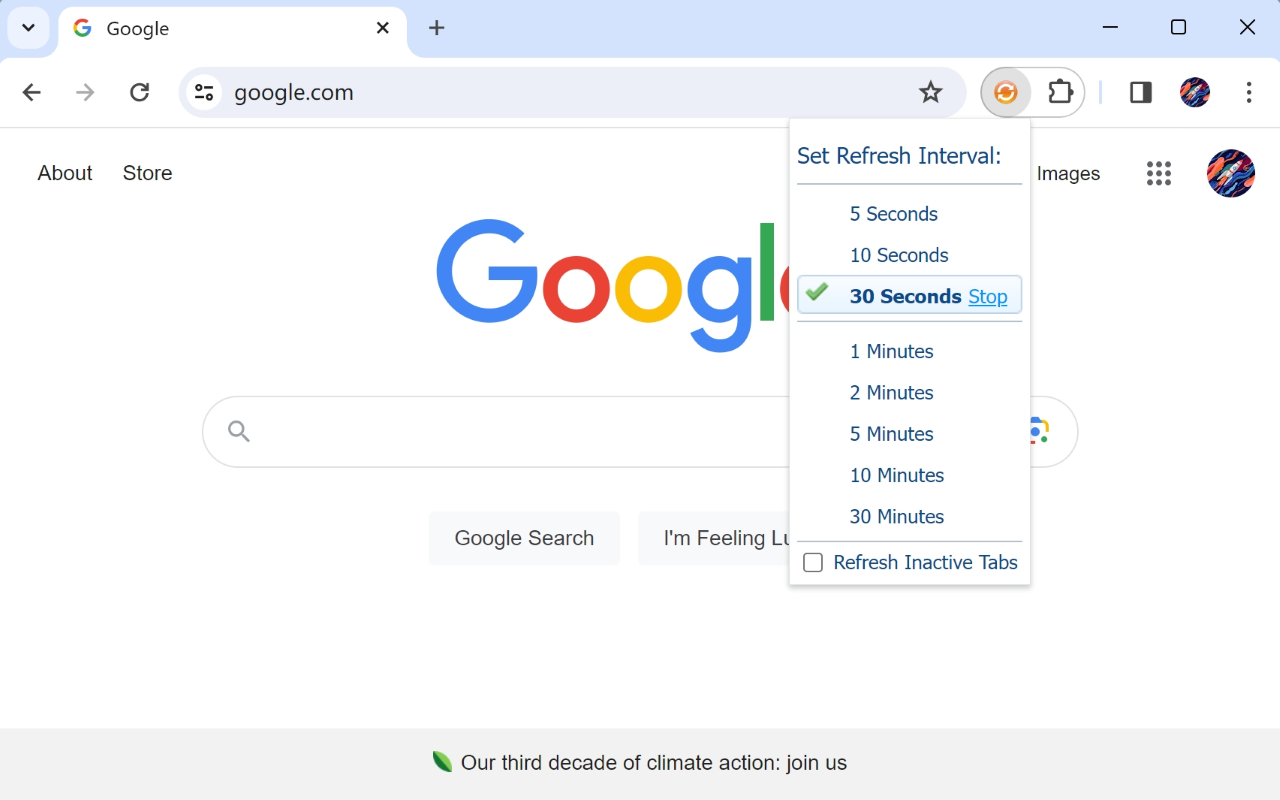Pick the 30 Minutes refresh option
1280x800 pixels.
click(x=896, y=517)
